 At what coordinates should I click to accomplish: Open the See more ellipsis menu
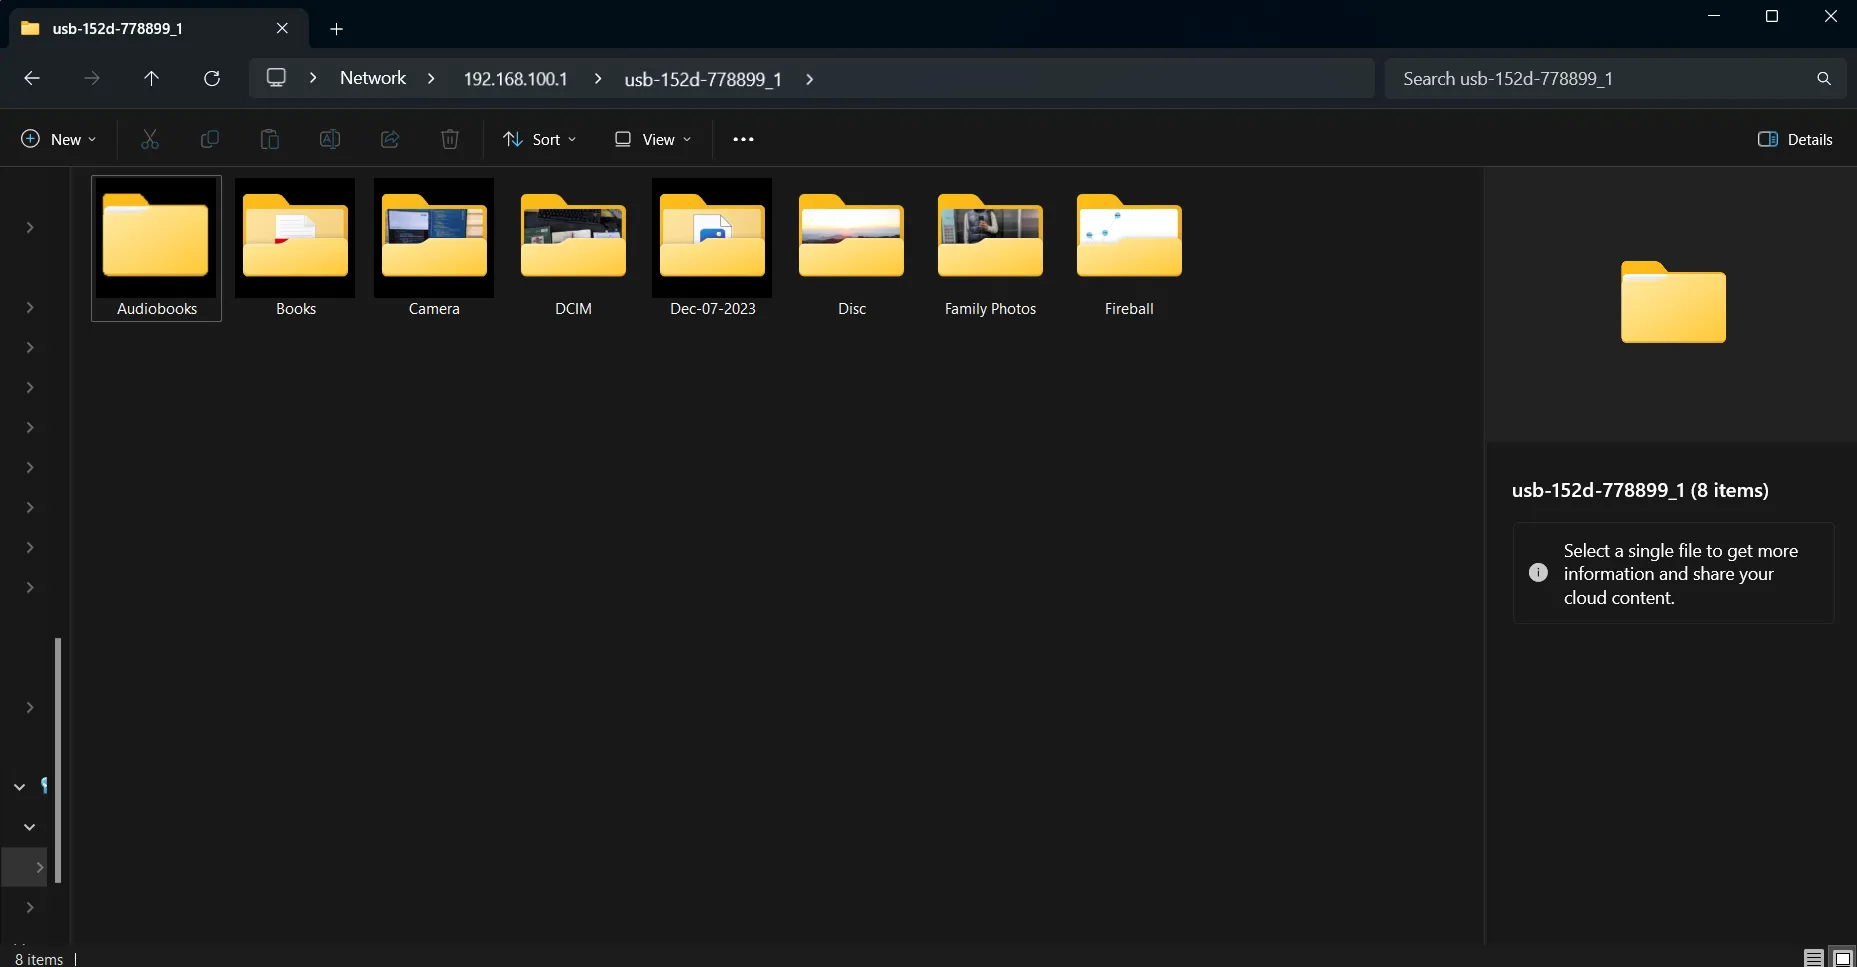(x=743, y=139)
